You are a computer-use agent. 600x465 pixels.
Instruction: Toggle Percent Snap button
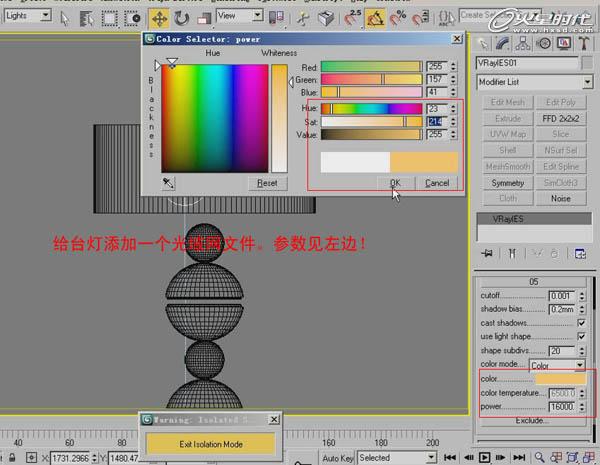(x=398, y=18)
